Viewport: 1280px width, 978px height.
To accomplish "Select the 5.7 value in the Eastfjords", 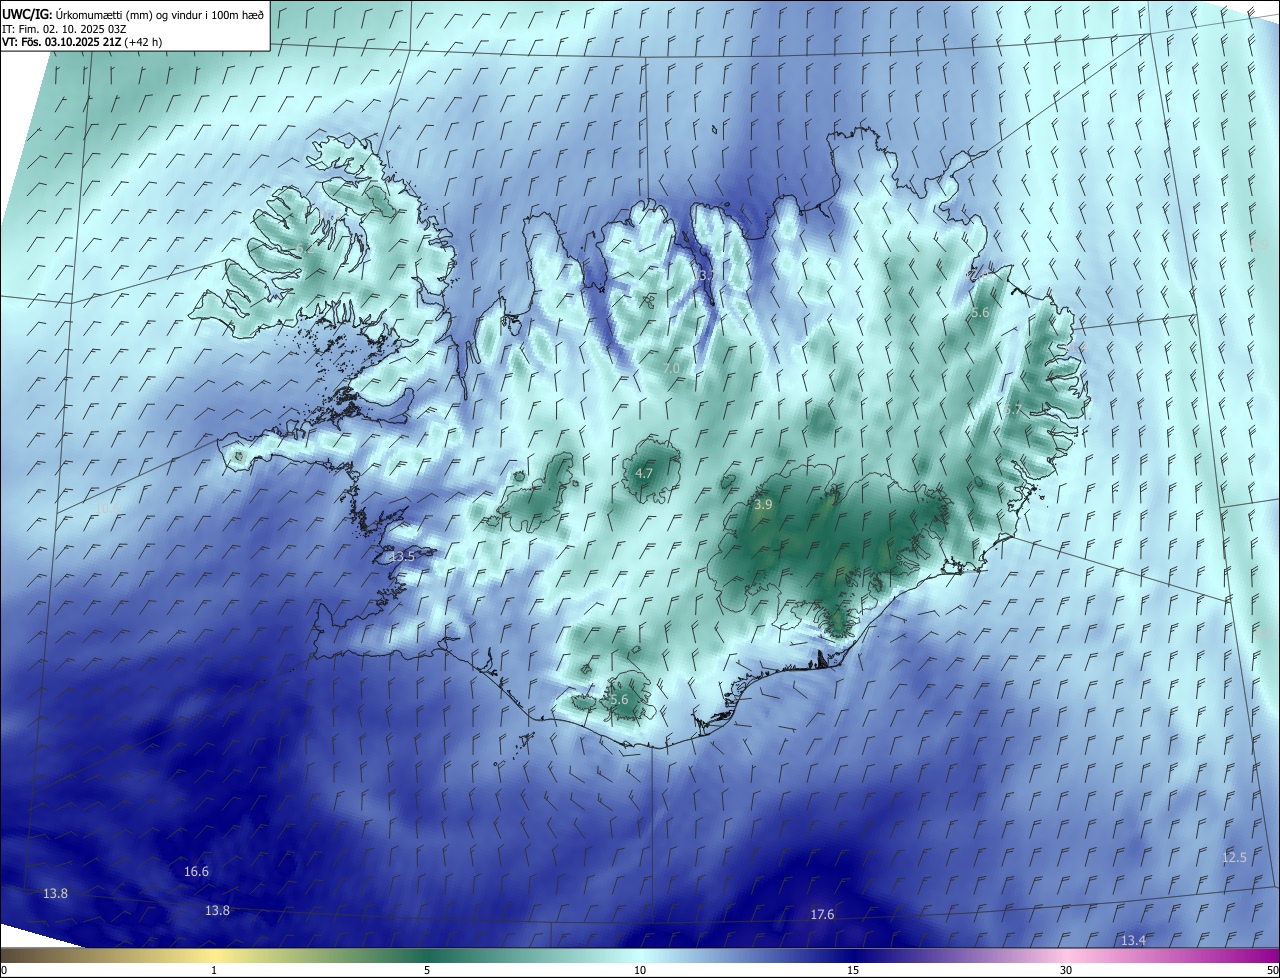I will click(1014, 410).
